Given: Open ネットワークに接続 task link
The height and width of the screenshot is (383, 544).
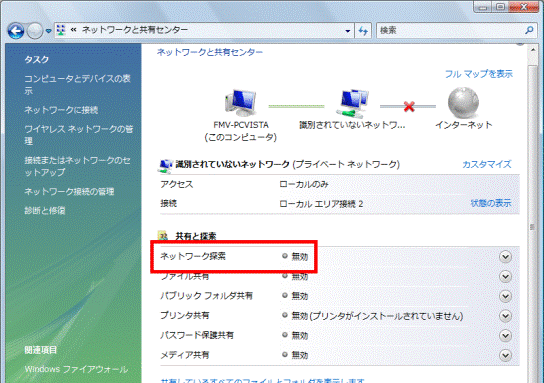Looking at the screenshot, I should 61,110.
